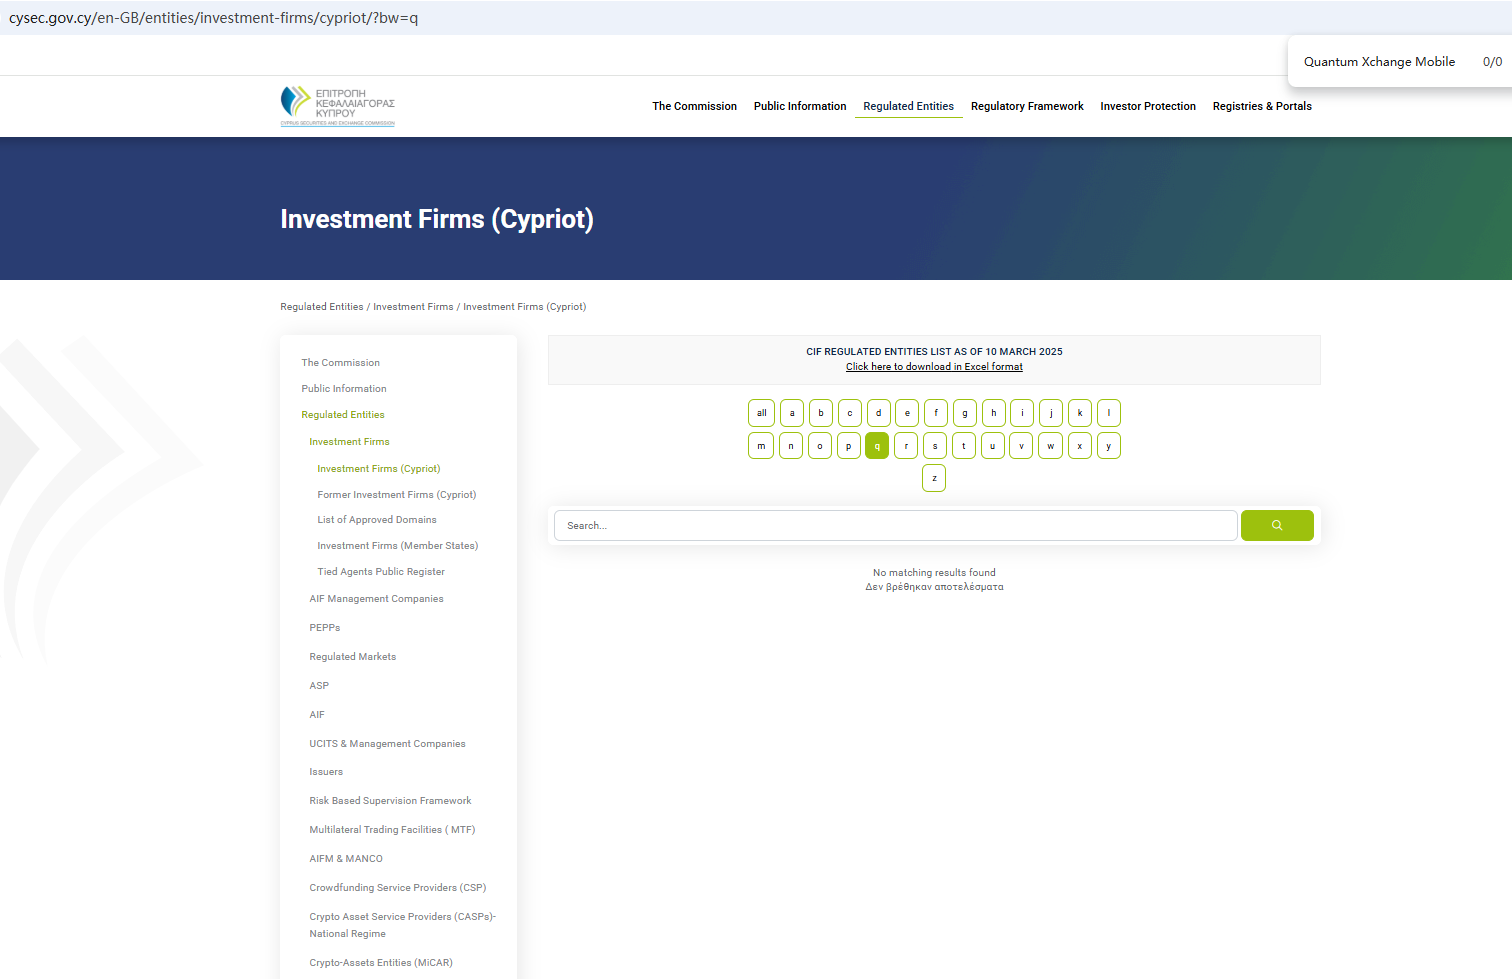Open Former Investment Firms (Cypriot) sidebar link
The width and height of the screenshot is (1512, 979).
point(396,495)
